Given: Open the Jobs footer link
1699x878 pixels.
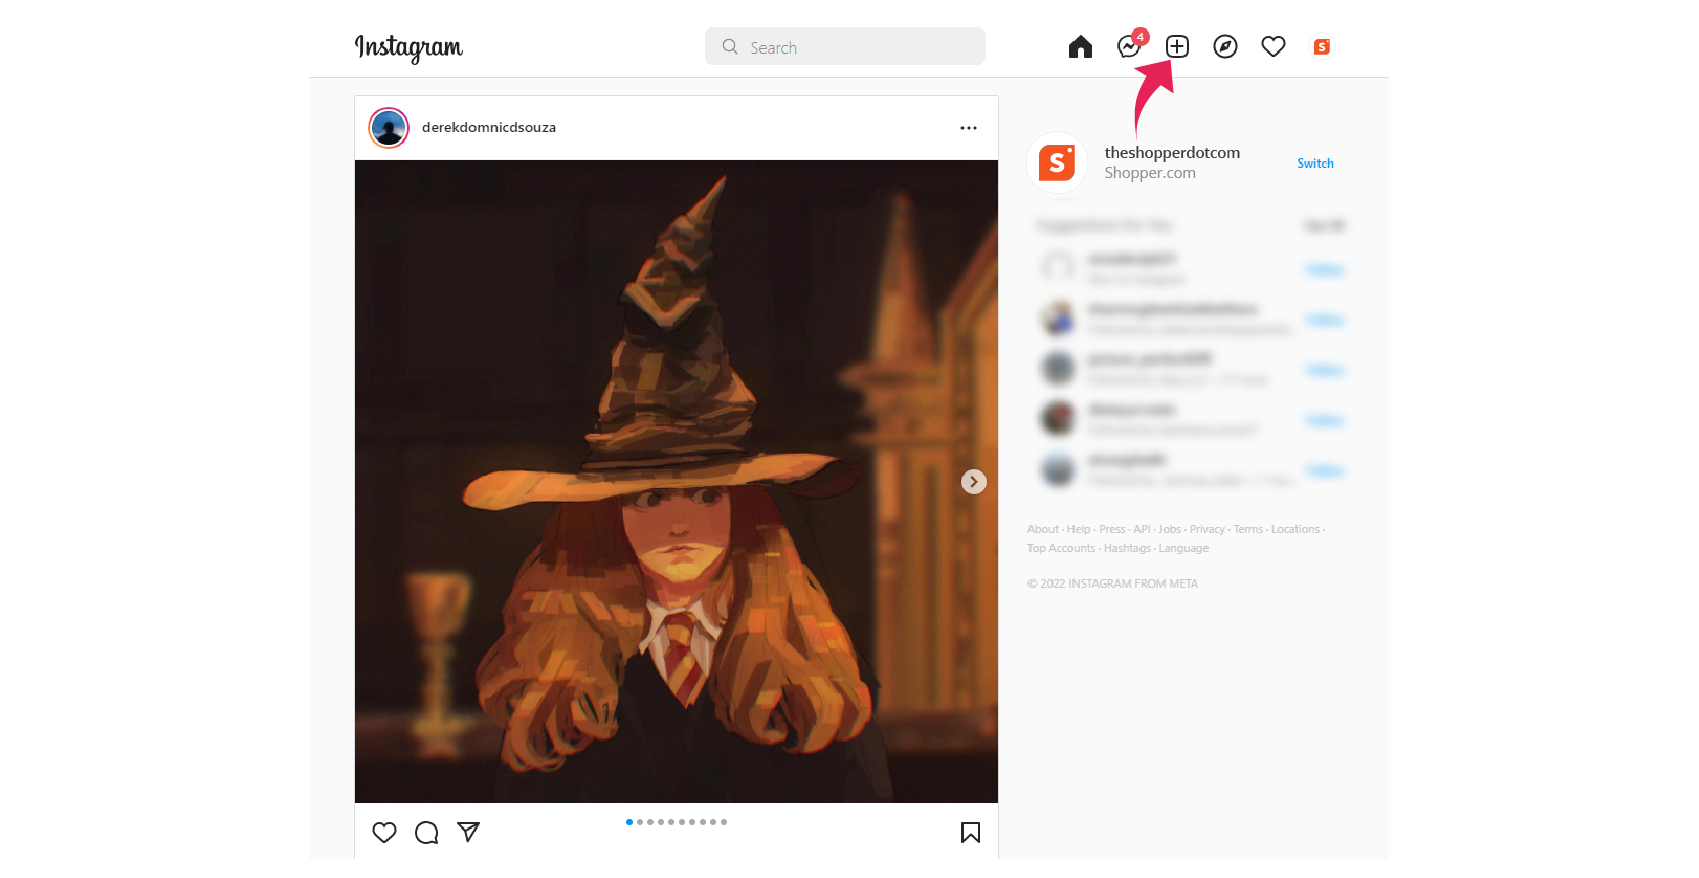Looking at the screenshot, I should tap(1170, 529).
